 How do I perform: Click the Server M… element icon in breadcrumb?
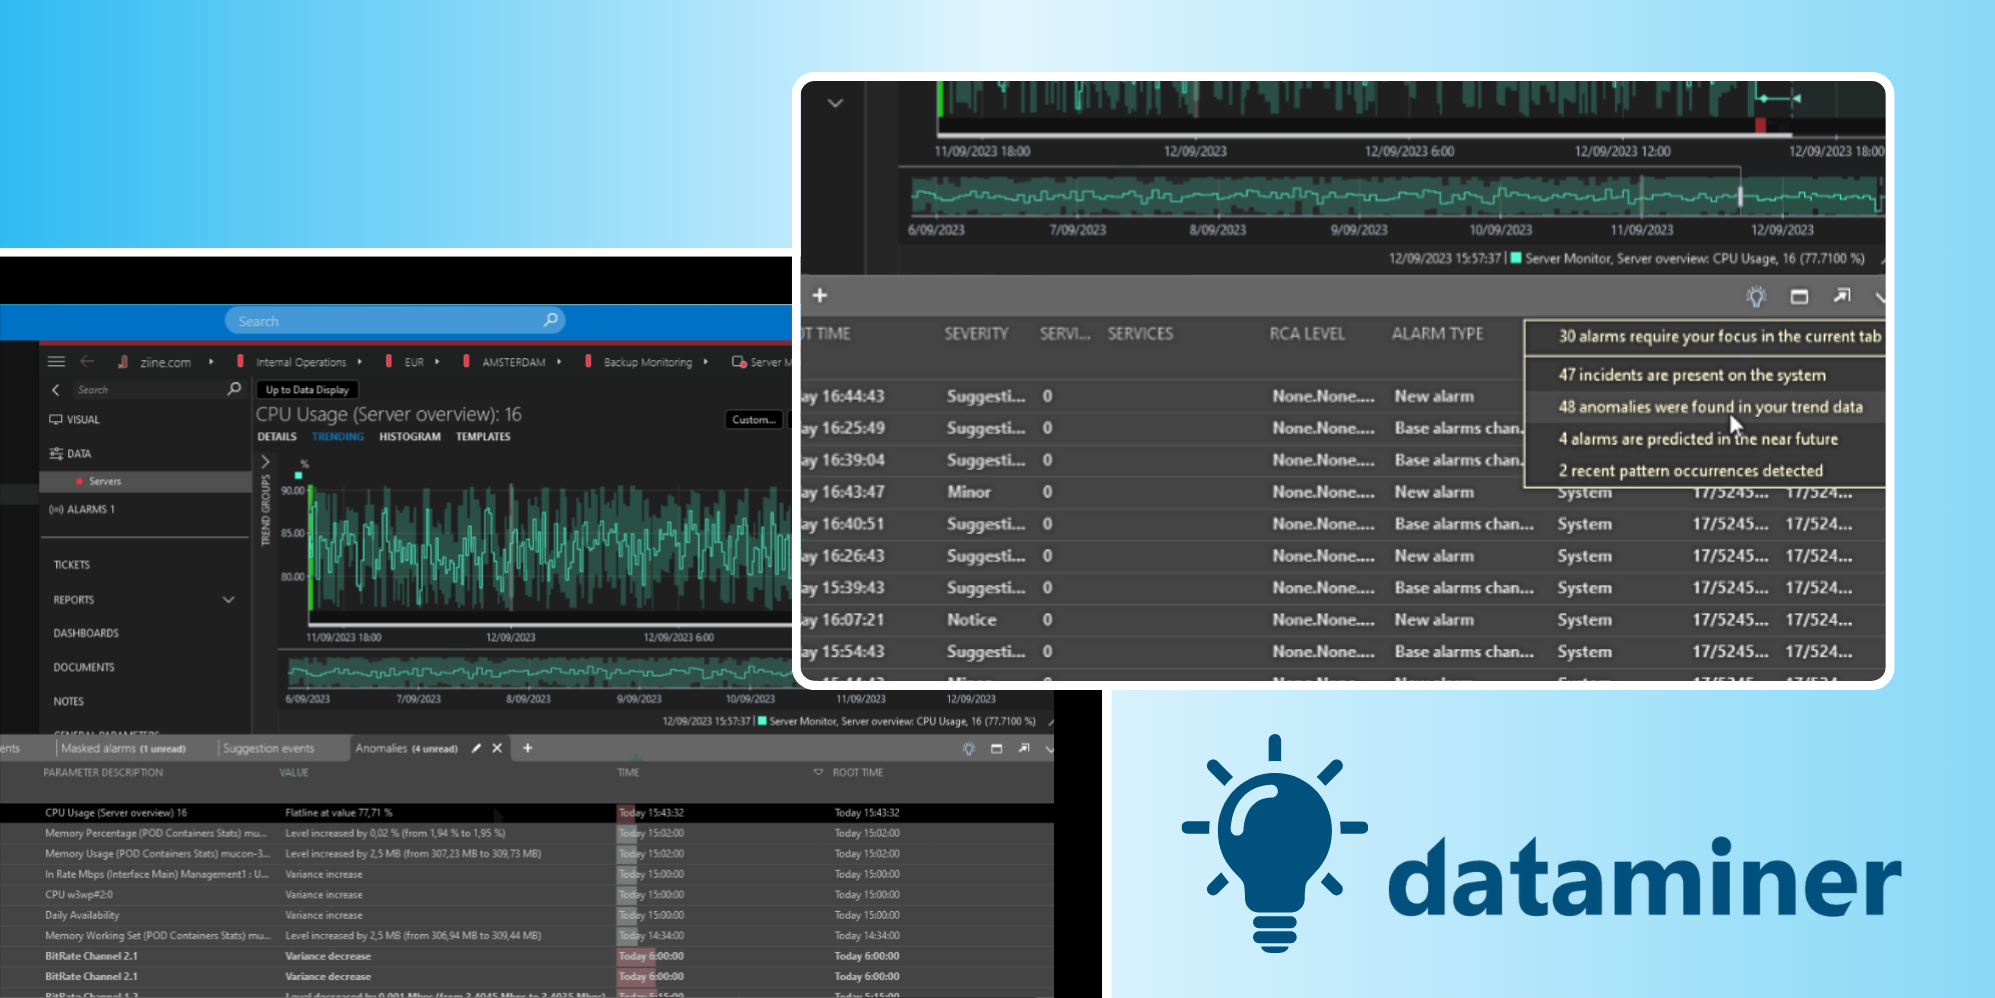tap(739, 362)
